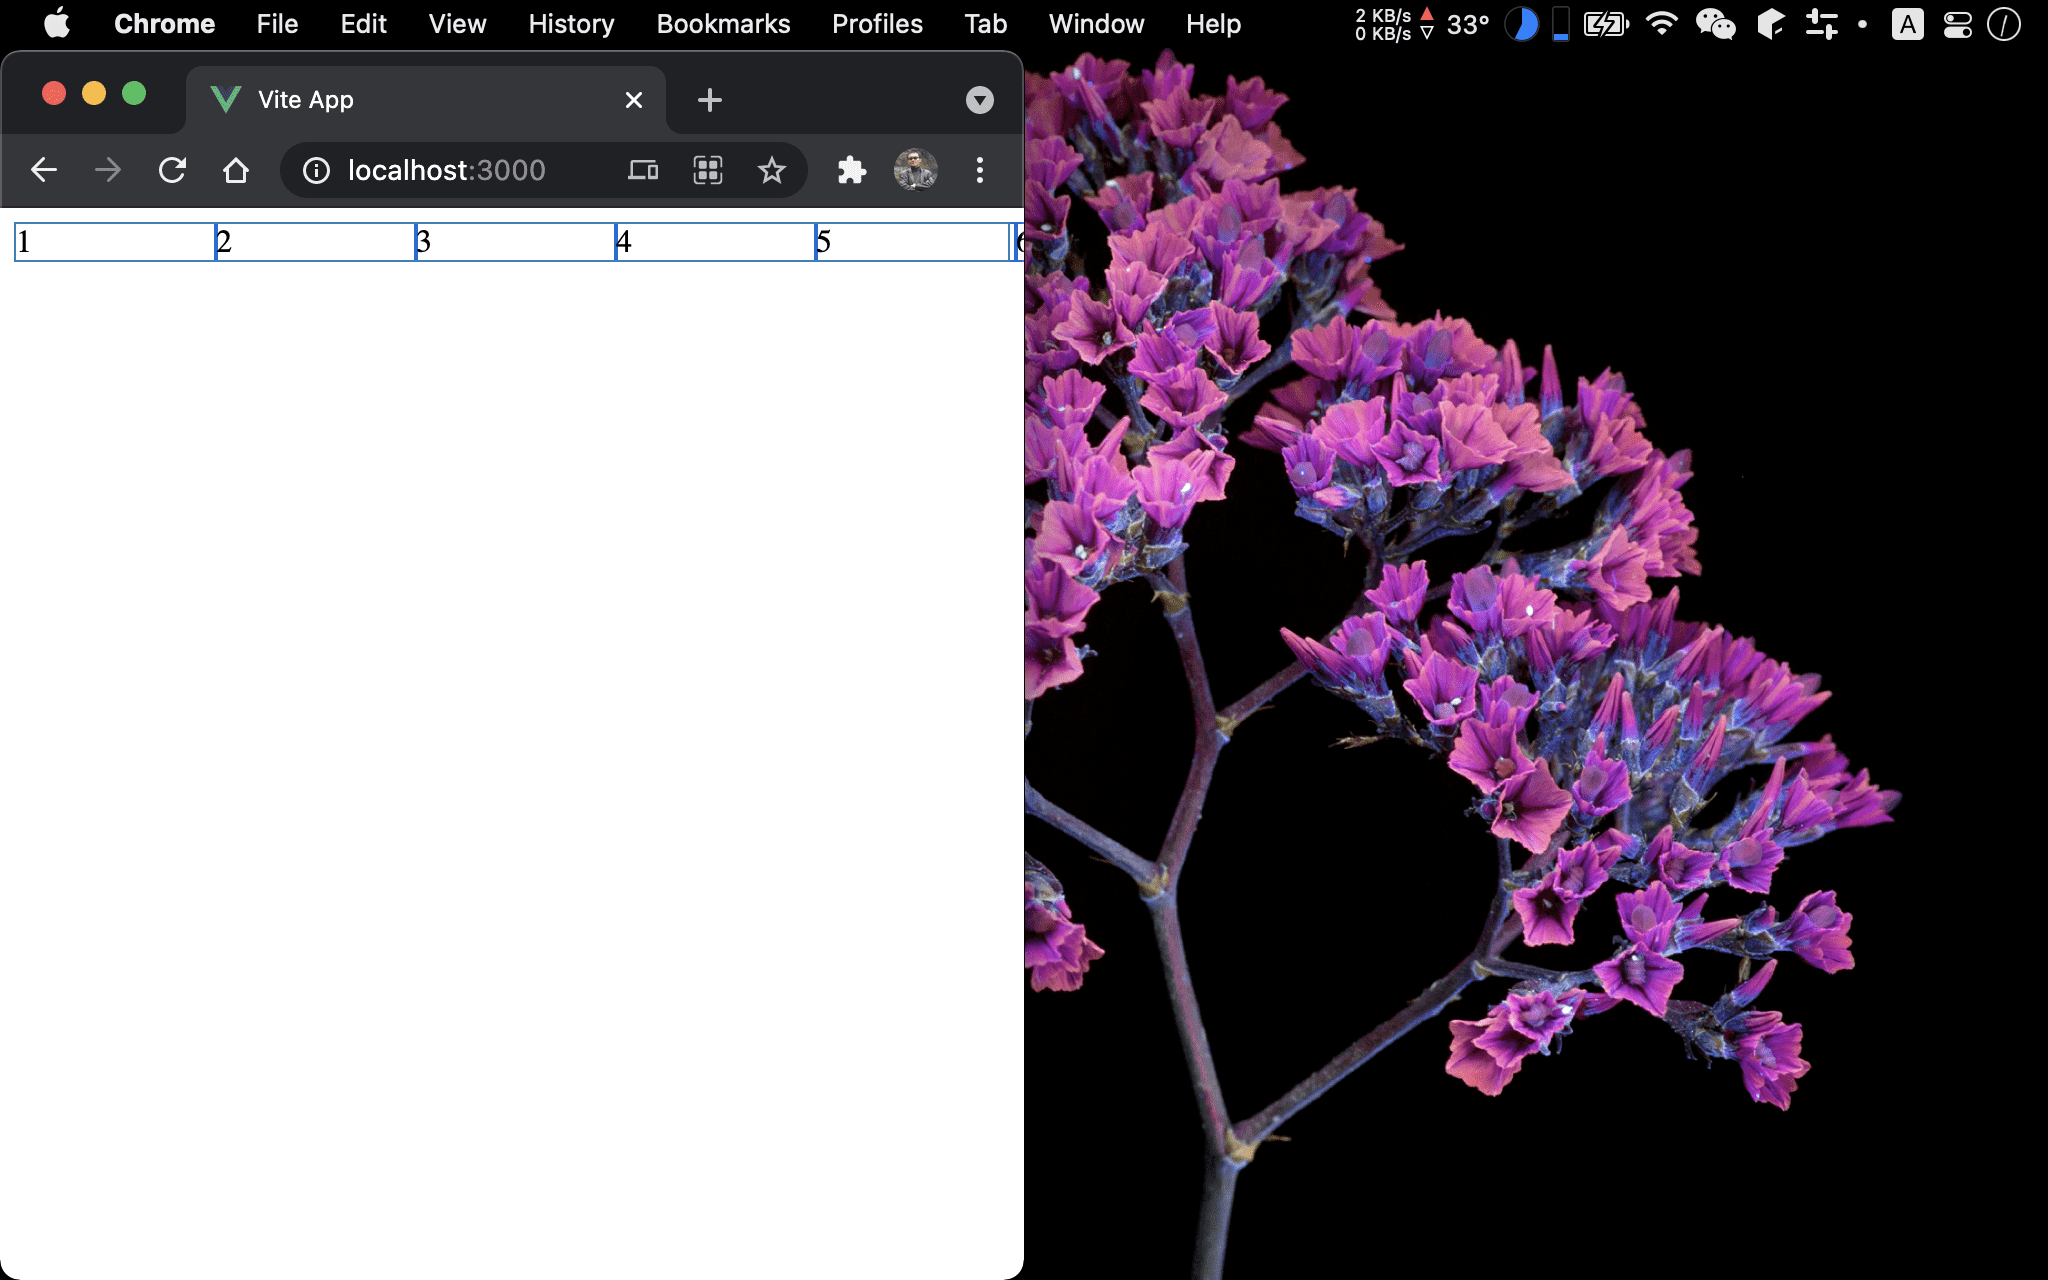Reload the localhost page
This screenshot has height=1280, width=2048.
click(172, 170)
